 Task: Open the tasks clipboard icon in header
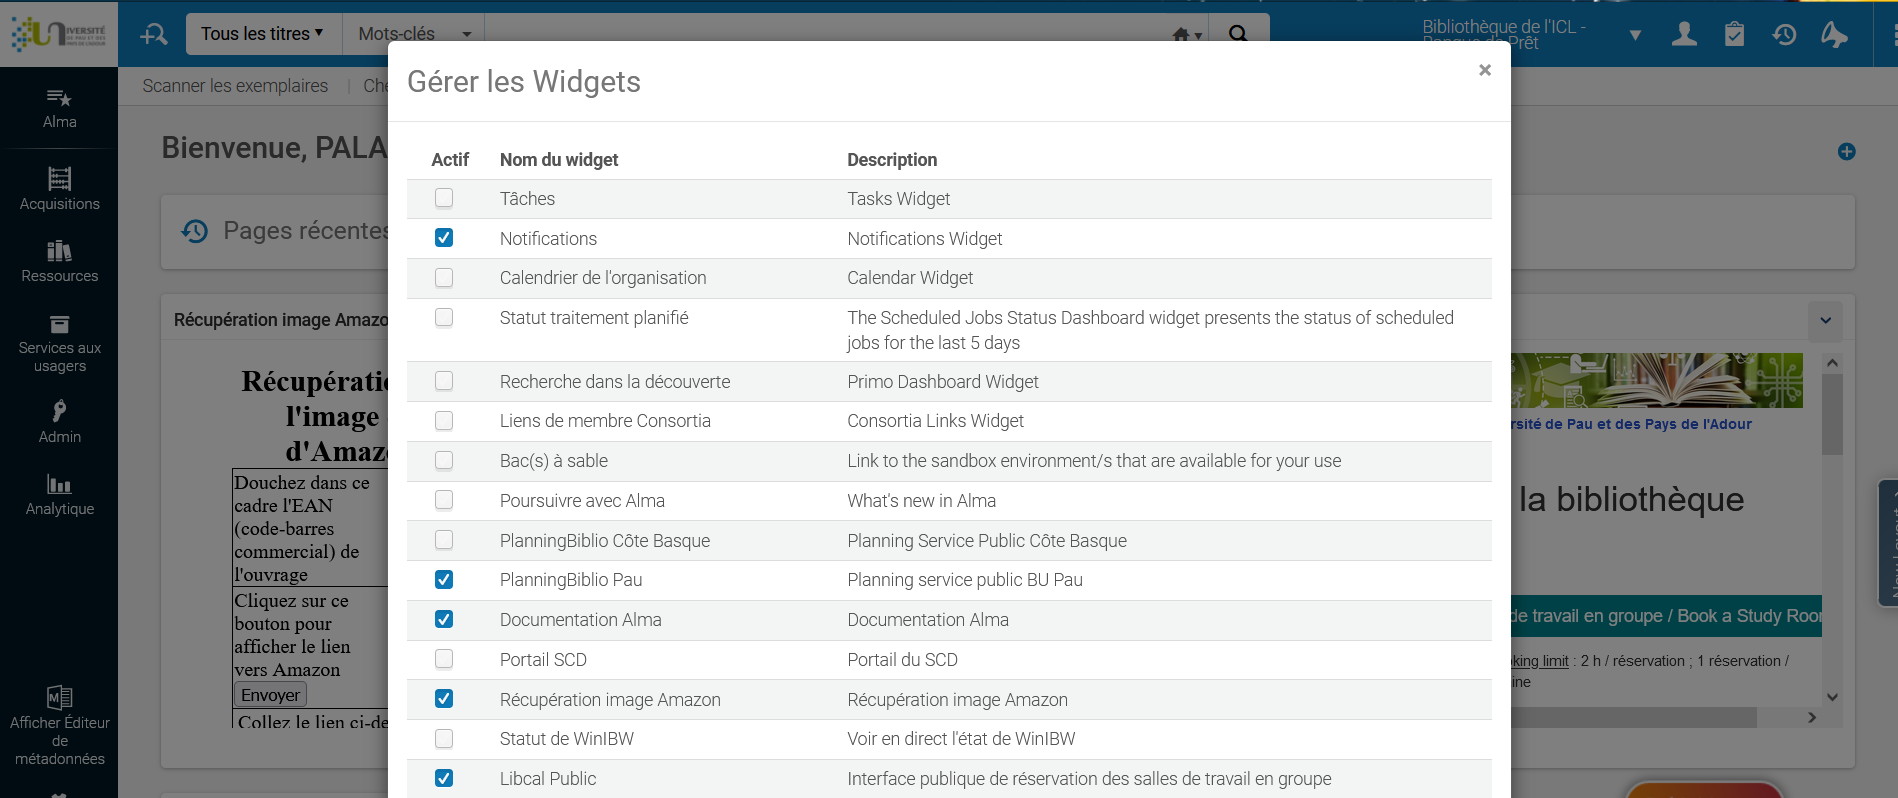click(x=1734, y=34)
